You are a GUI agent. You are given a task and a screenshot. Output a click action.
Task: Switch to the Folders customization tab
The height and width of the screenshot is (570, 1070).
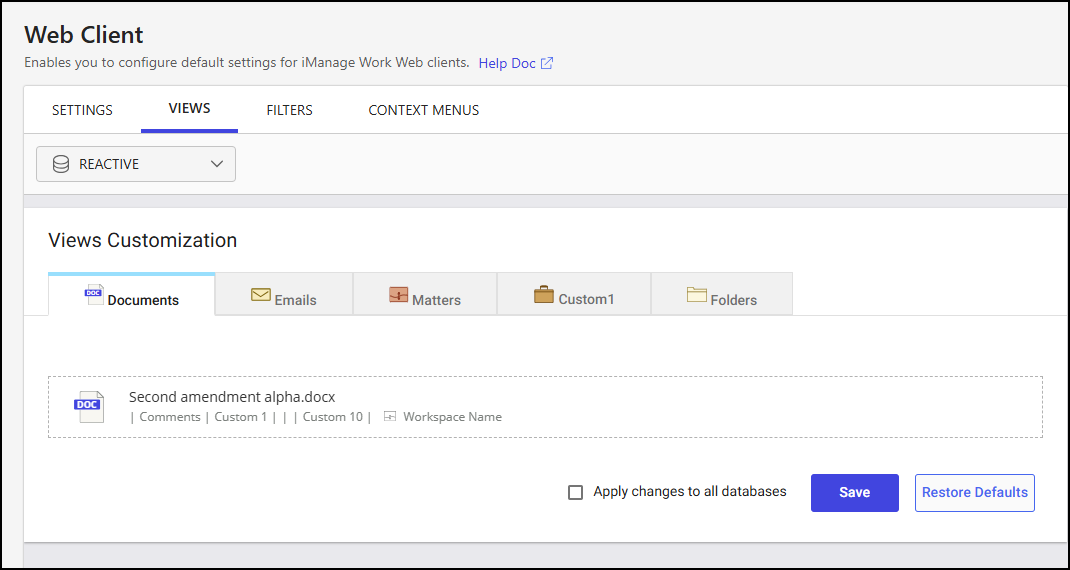point(722,294)
